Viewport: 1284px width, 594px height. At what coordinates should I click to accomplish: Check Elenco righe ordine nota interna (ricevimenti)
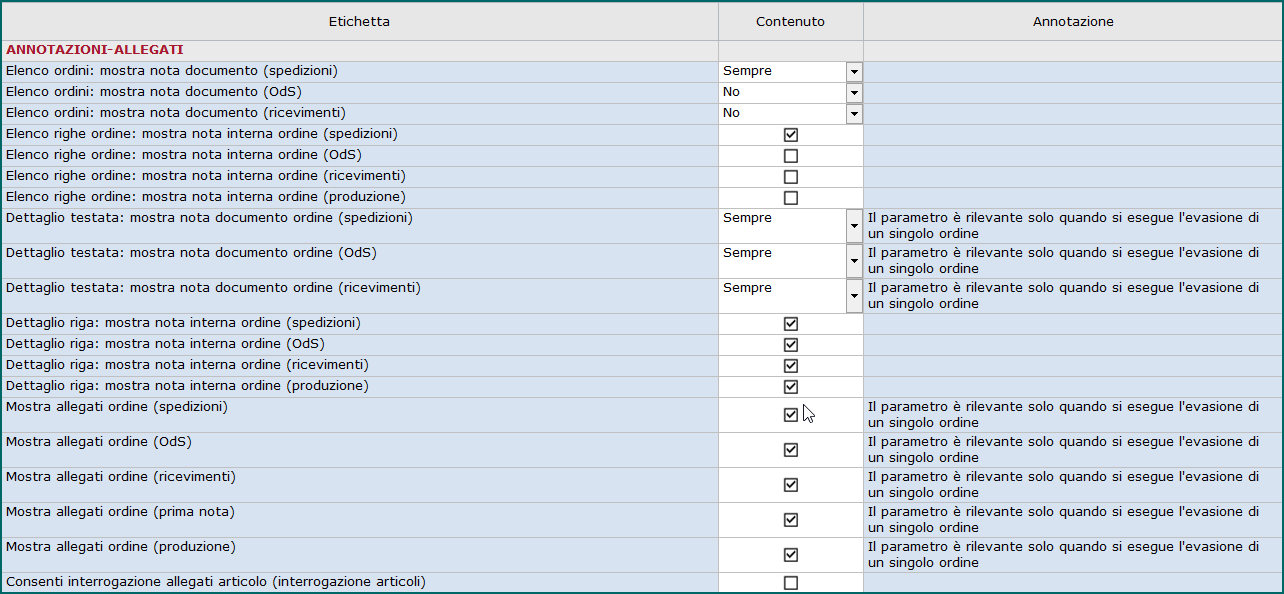[x=791, y=177]
